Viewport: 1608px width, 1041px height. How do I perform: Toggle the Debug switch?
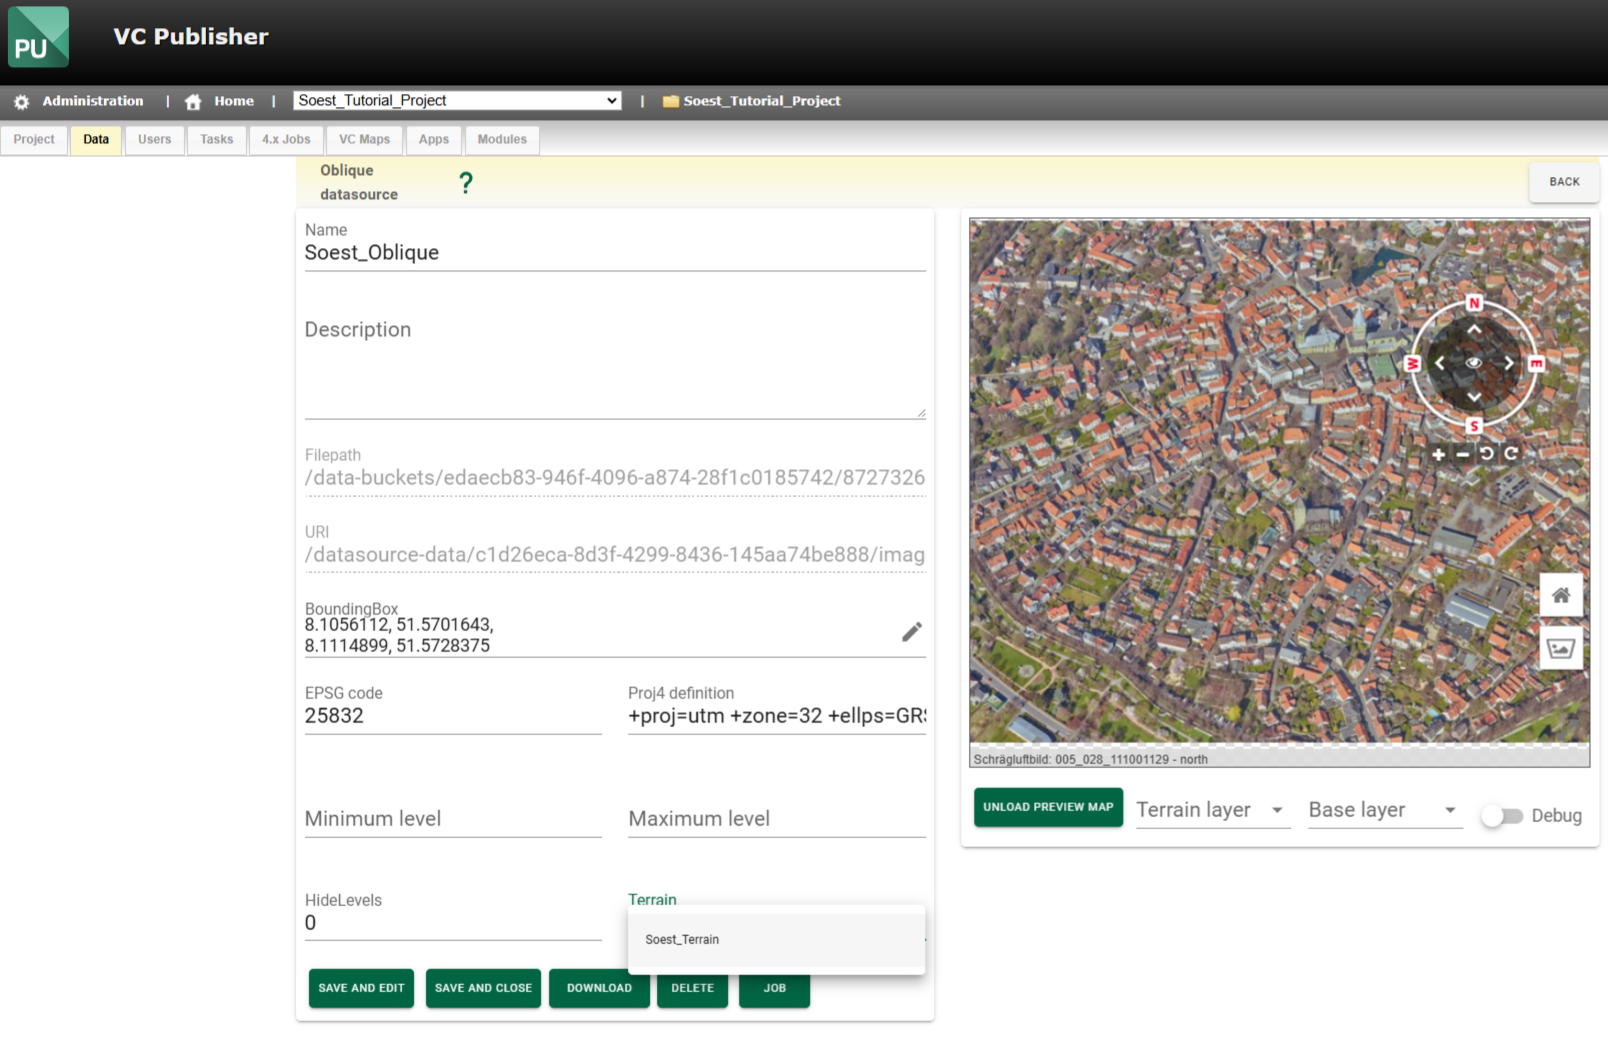pyautogui.click(x=1502, y=816)
